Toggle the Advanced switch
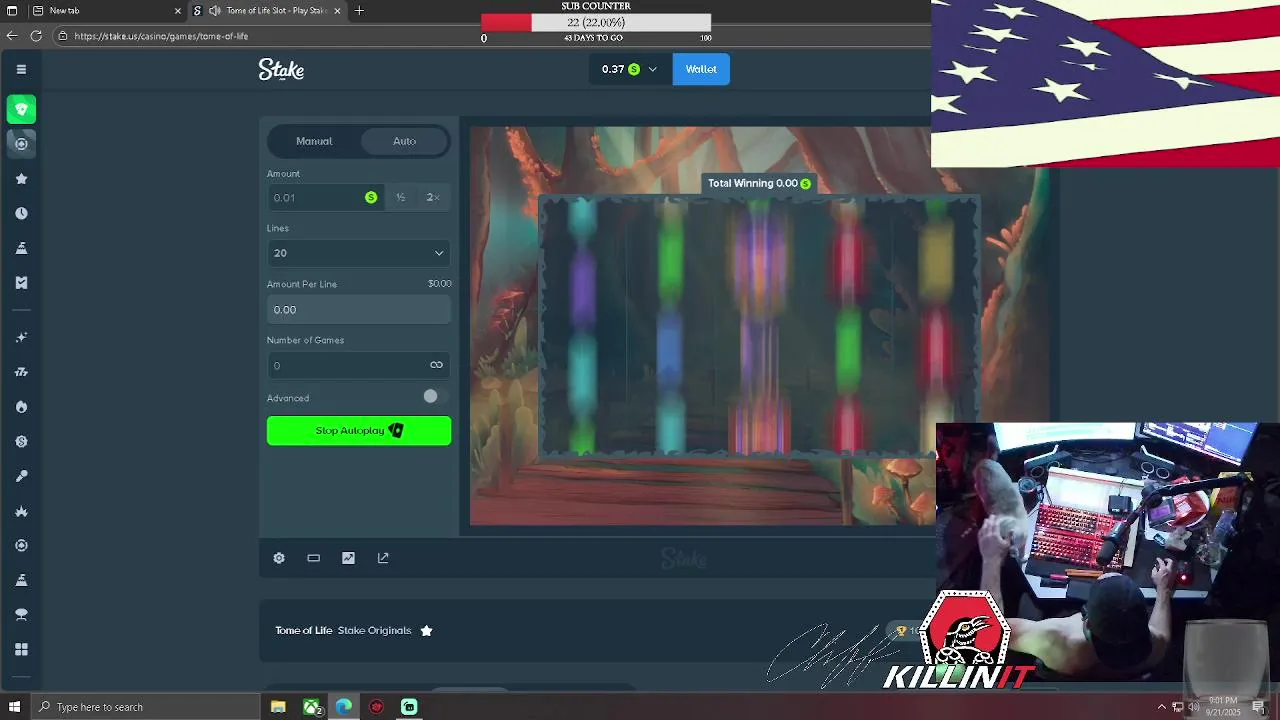 click(x=436, y=397)
